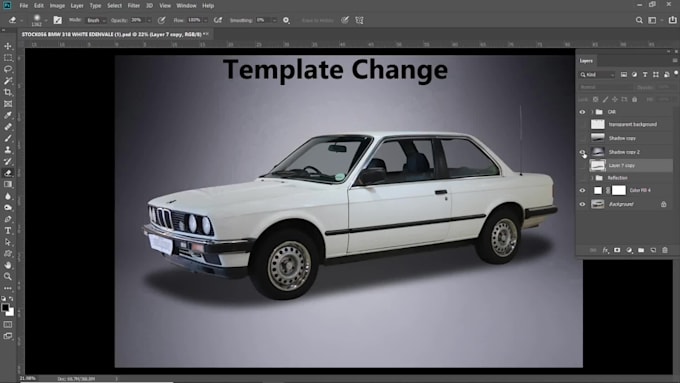Open the Image menu
The image size is (680, 383).
click(x=57, y=6)
